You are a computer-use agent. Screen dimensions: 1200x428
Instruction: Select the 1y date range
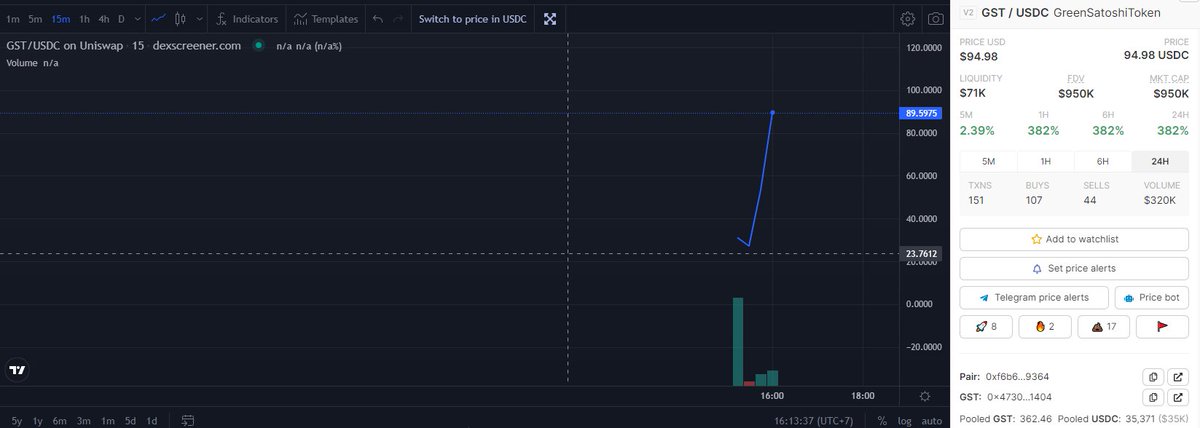37,420
